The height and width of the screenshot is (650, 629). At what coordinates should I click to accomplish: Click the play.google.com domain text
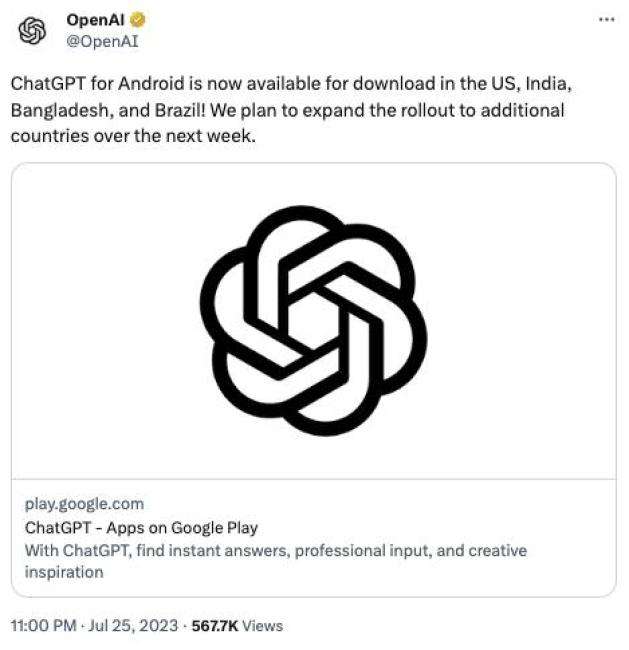84,504
